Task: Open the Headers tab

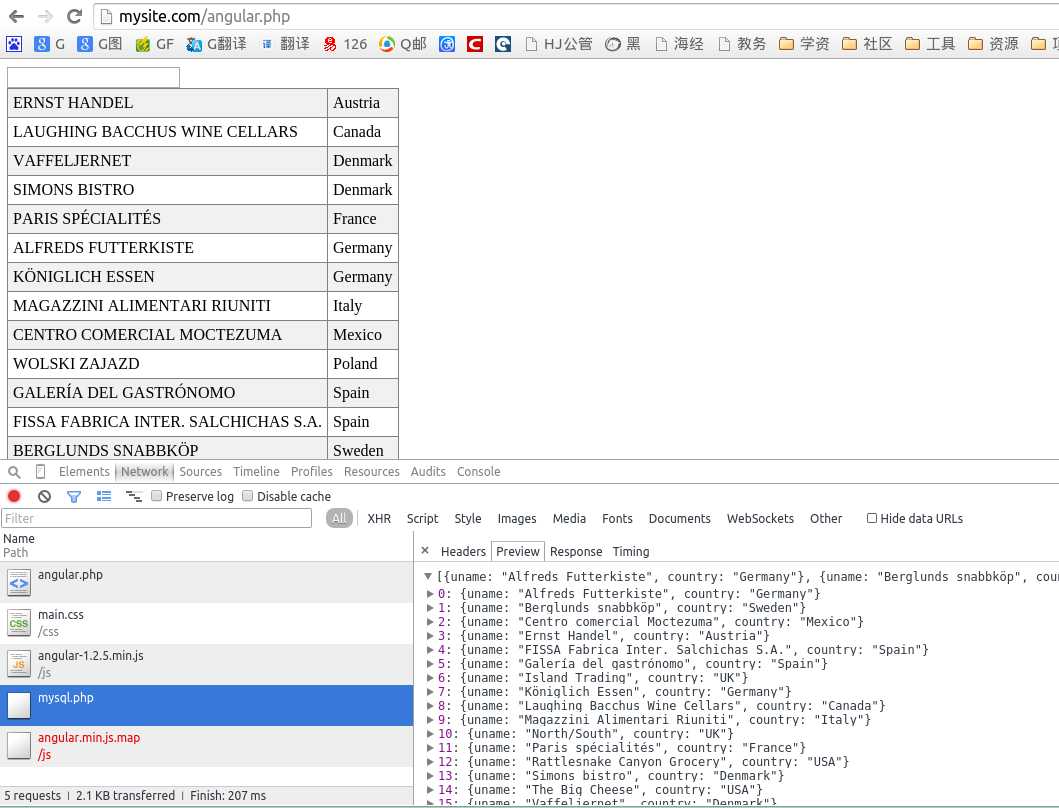Action: pyautogui.click(x=463, y=551)
